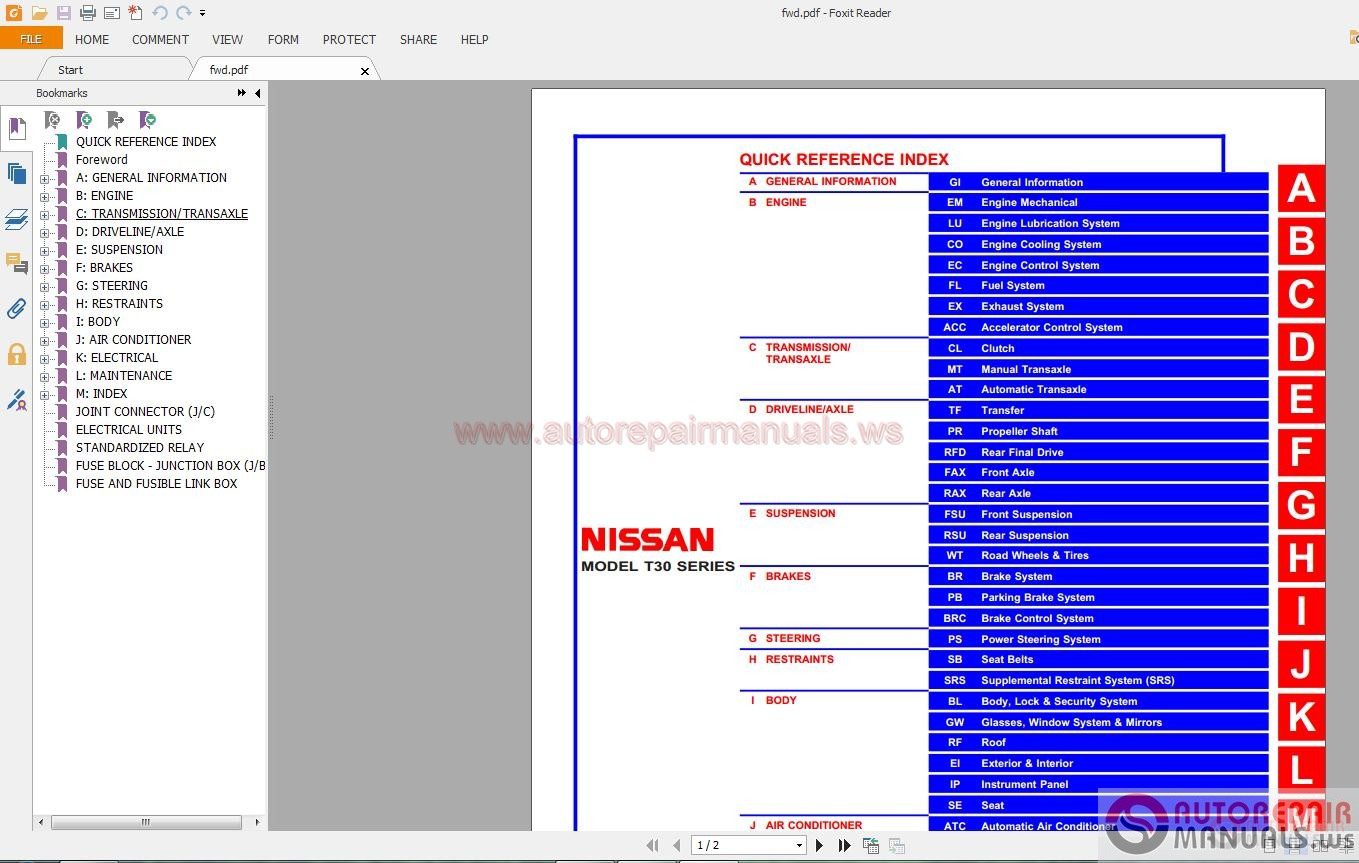Switch to the COMMENT ribbon tab
Image resolution: width=1359 pixels, height=863 pixels.
pos(160,40)
